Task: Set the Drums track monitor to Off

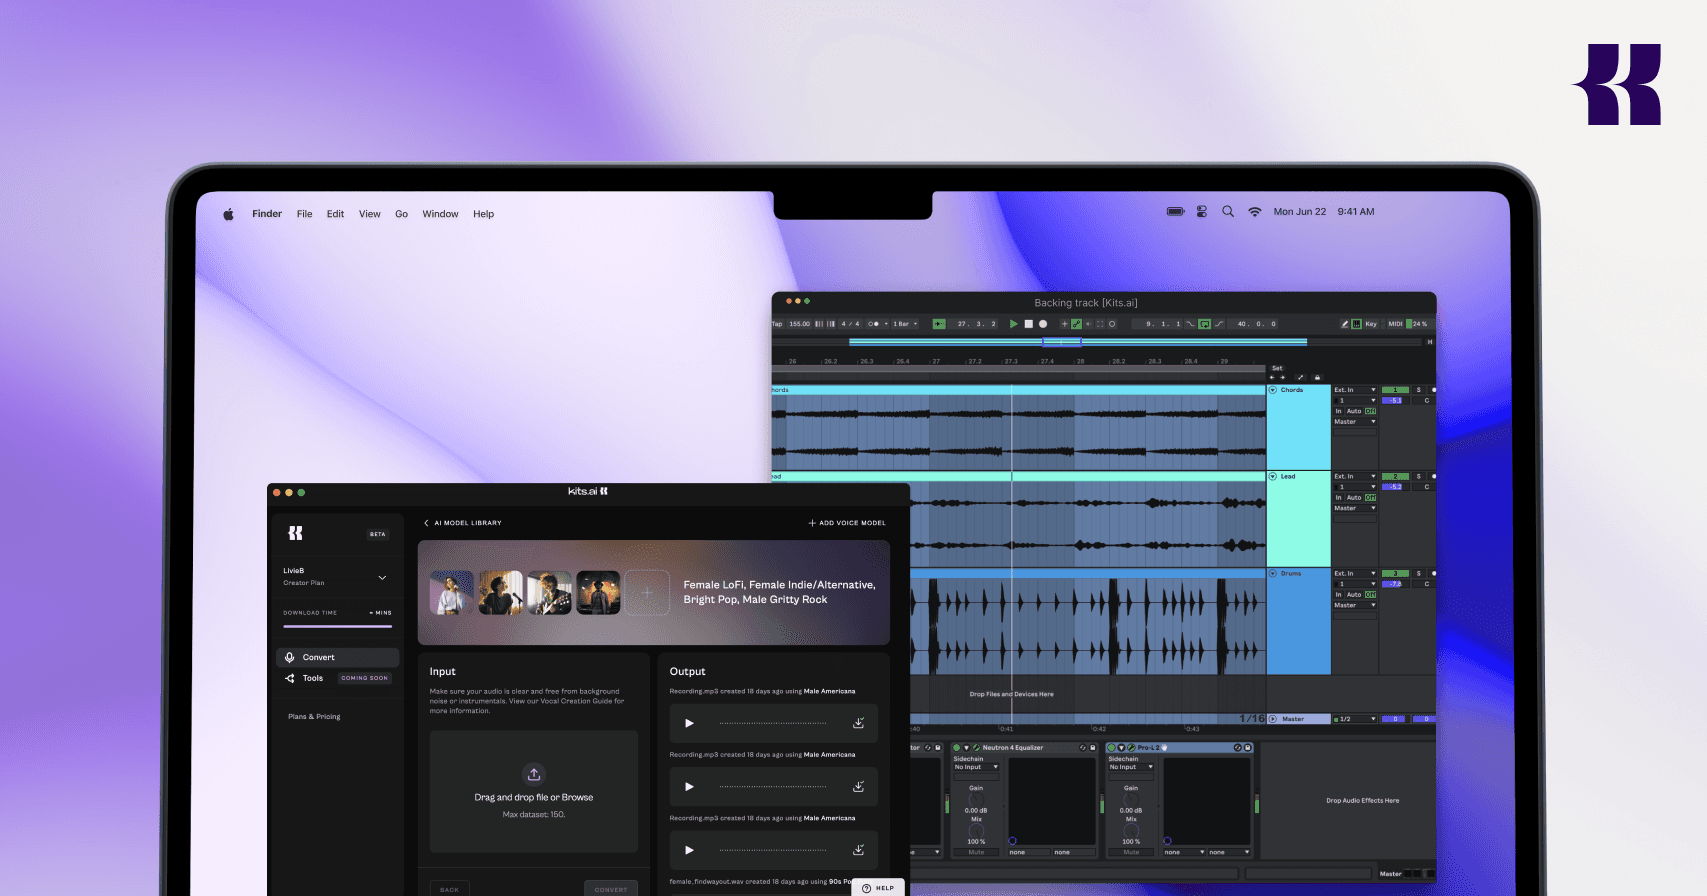Action: tap(1371, 595)
